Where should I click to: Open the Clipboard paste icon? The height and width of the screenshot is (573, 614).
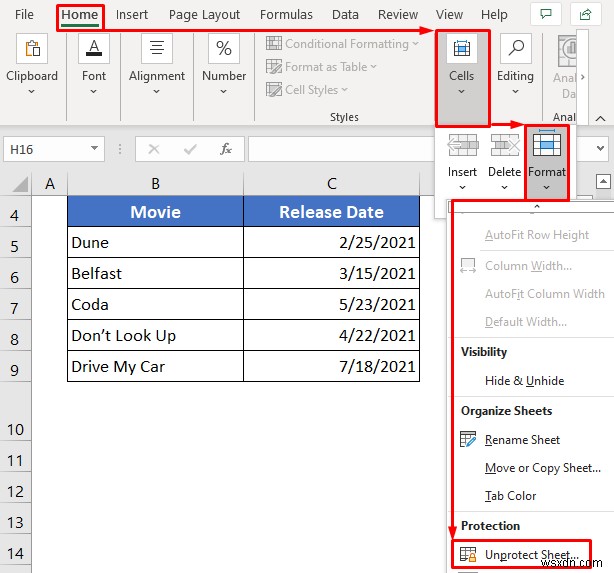tap(32, 49)
